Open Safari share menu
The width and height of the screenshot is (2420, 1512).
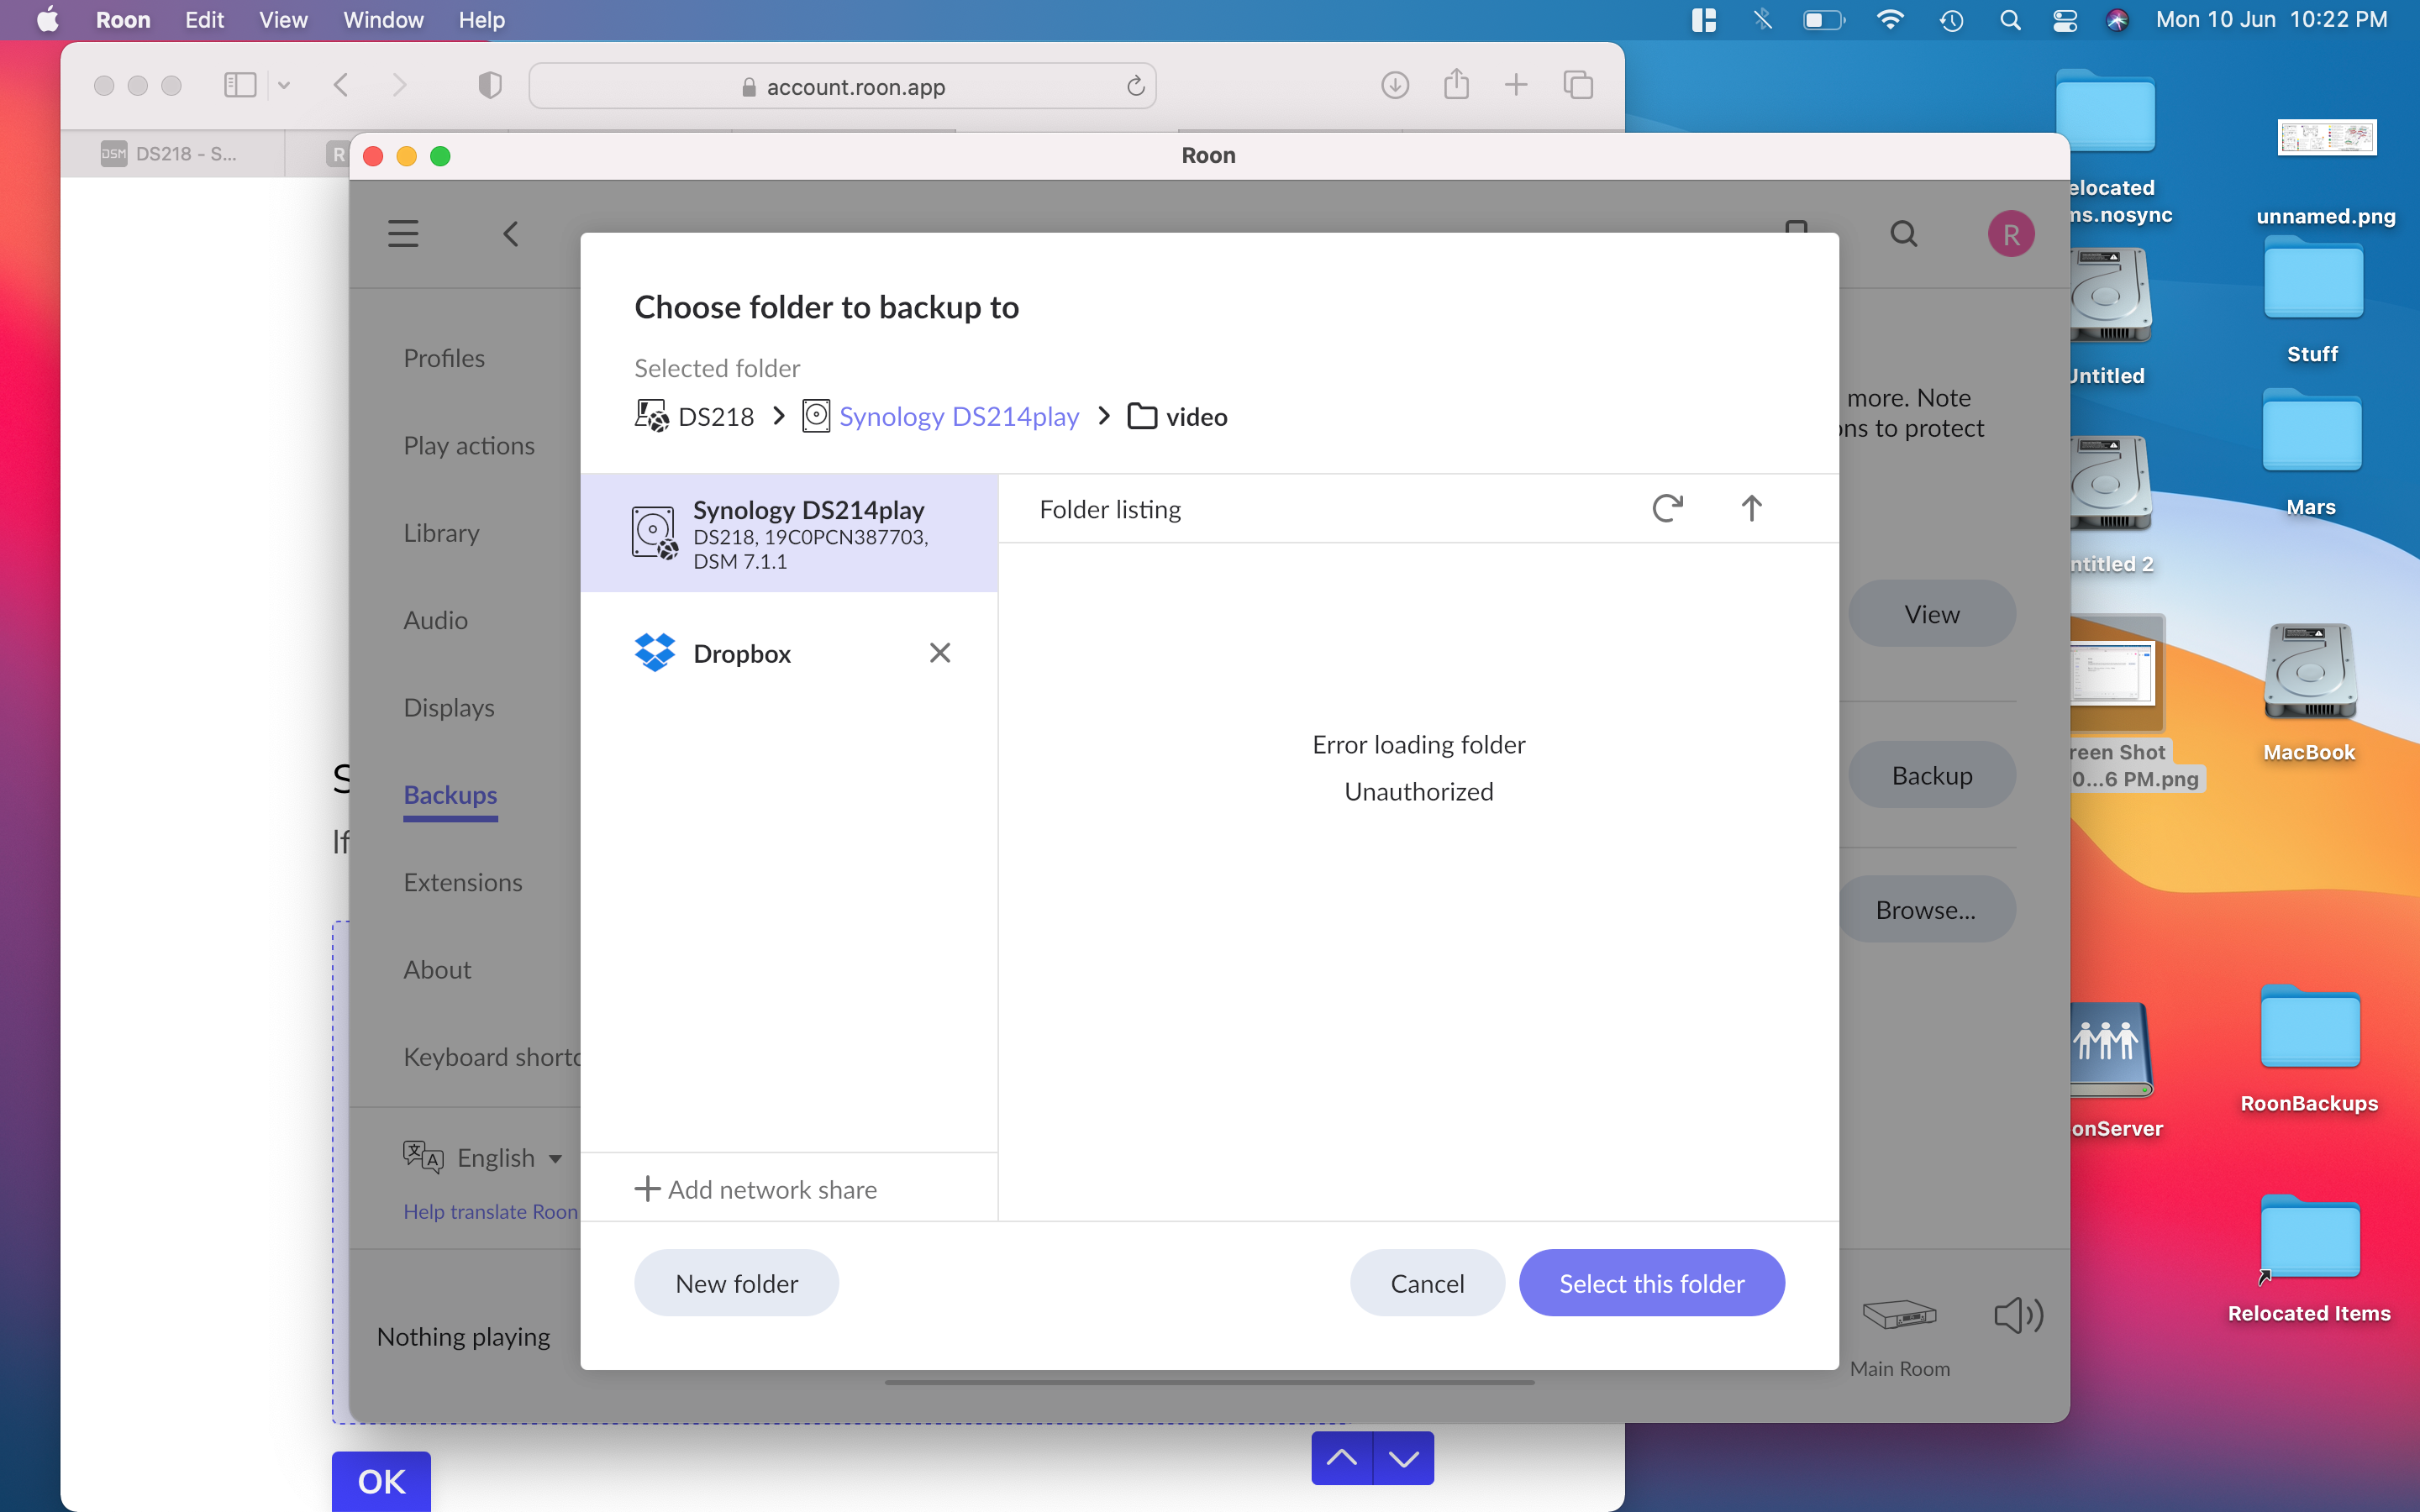pos(1456,84)
